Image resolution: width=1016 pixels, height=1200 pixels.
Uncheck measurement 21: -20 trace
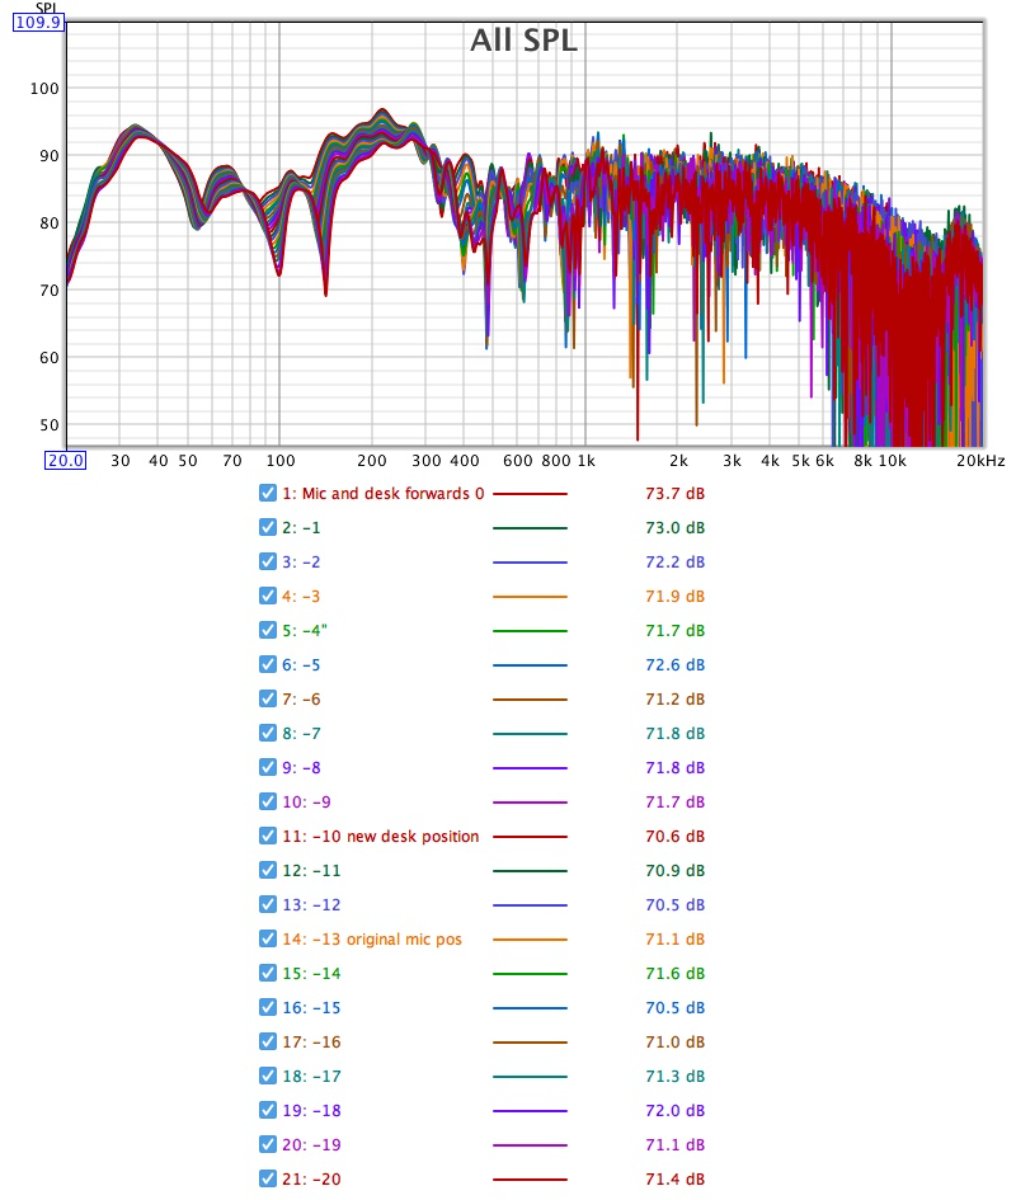pyautogui.click(x=267, y=1179)
